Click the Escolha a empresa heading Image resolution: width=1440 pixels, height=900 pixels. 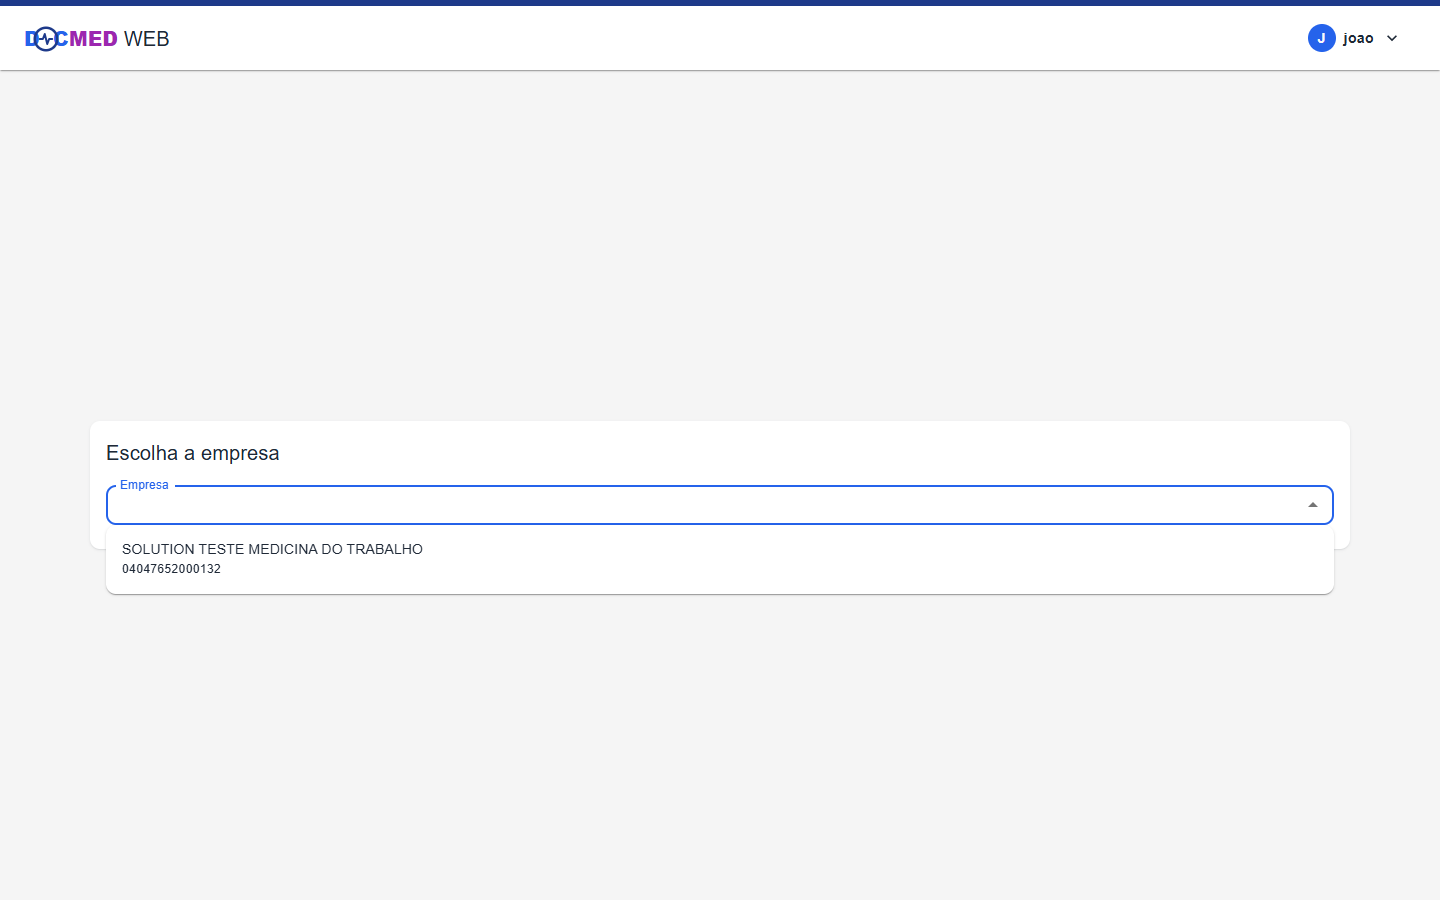(193, 453)
